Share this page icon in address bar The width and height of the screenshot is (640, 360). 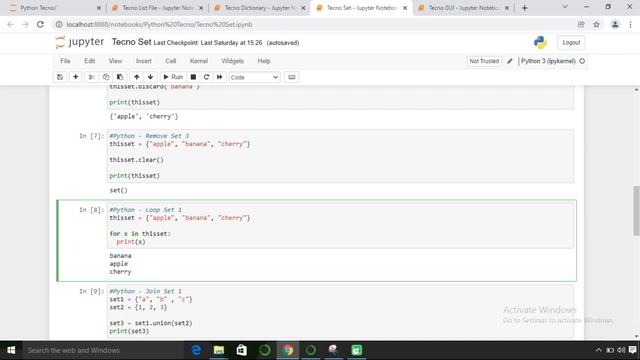581,24
